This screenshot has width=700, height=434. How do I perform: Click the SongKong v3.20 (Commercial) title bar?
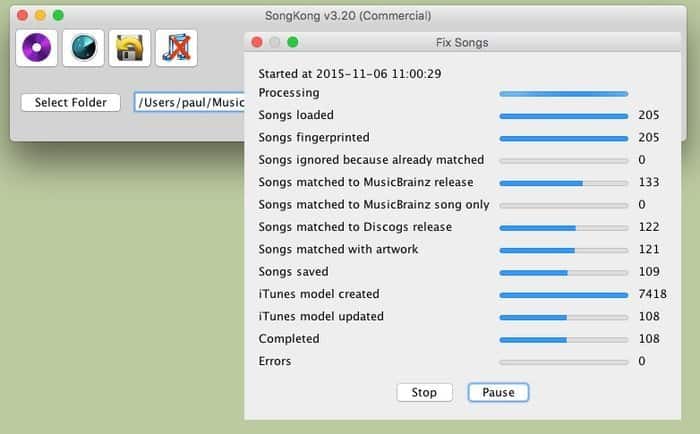tap(348, 16)
